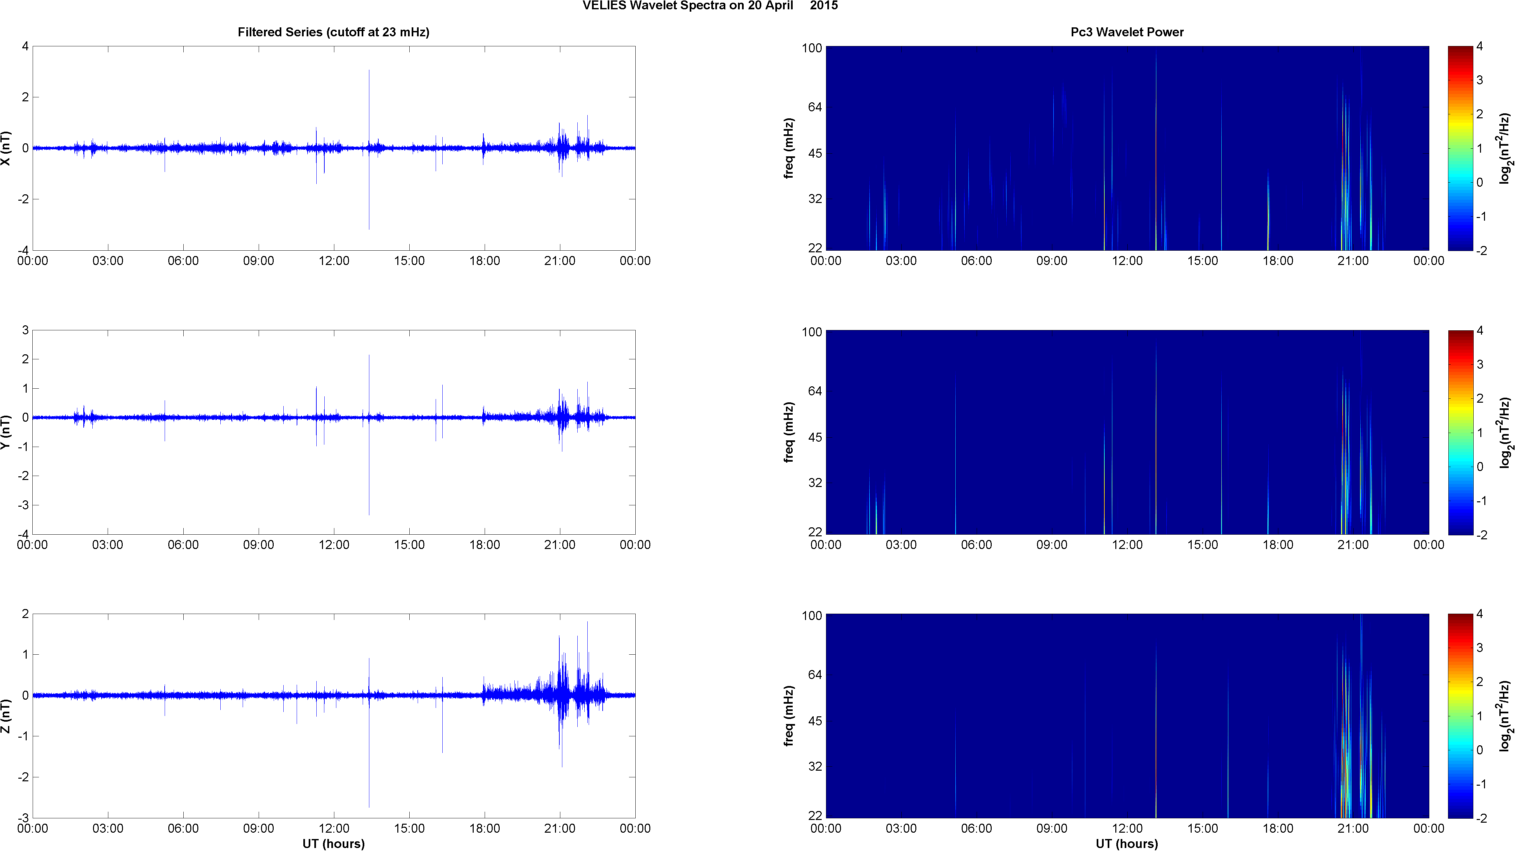Click the 15:00 tick under the middle spectrogram
This screenshot has height=851, width=1515.
pyautogui.click(x=1202, y=544)
